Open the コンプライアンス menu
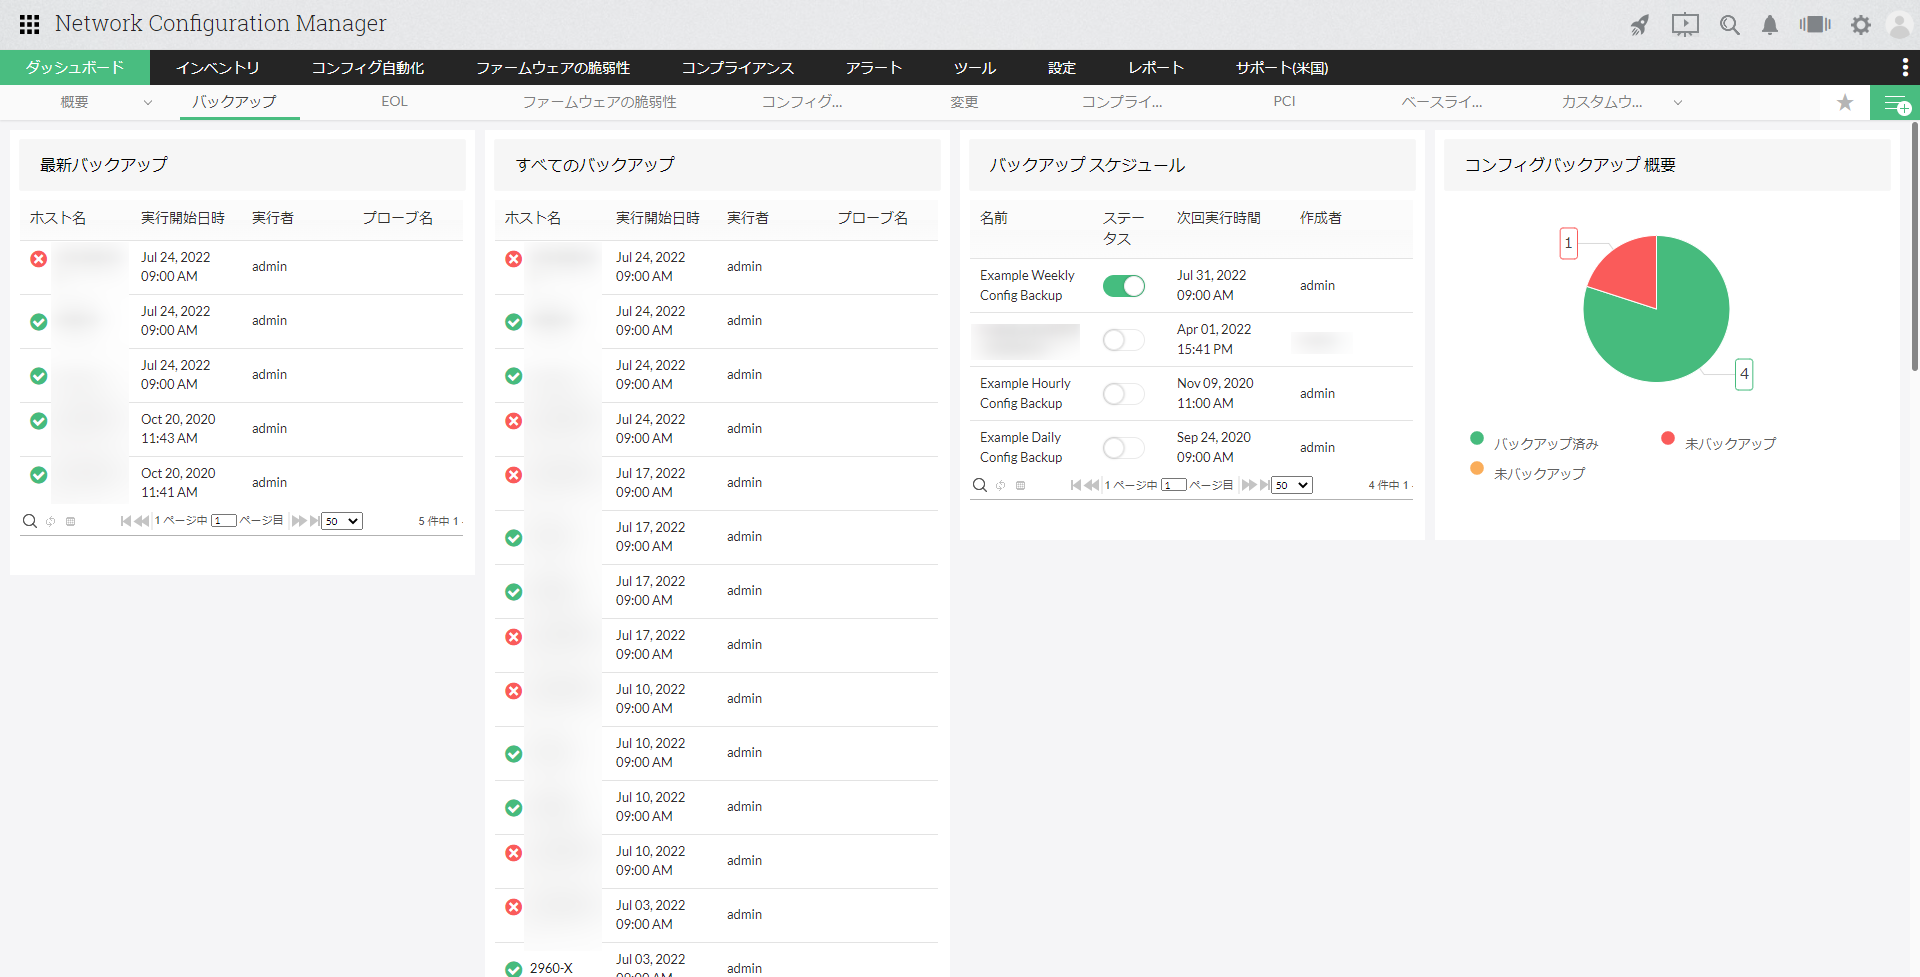Viewport: 1920px width, 977px height. [x=738, y=68]
